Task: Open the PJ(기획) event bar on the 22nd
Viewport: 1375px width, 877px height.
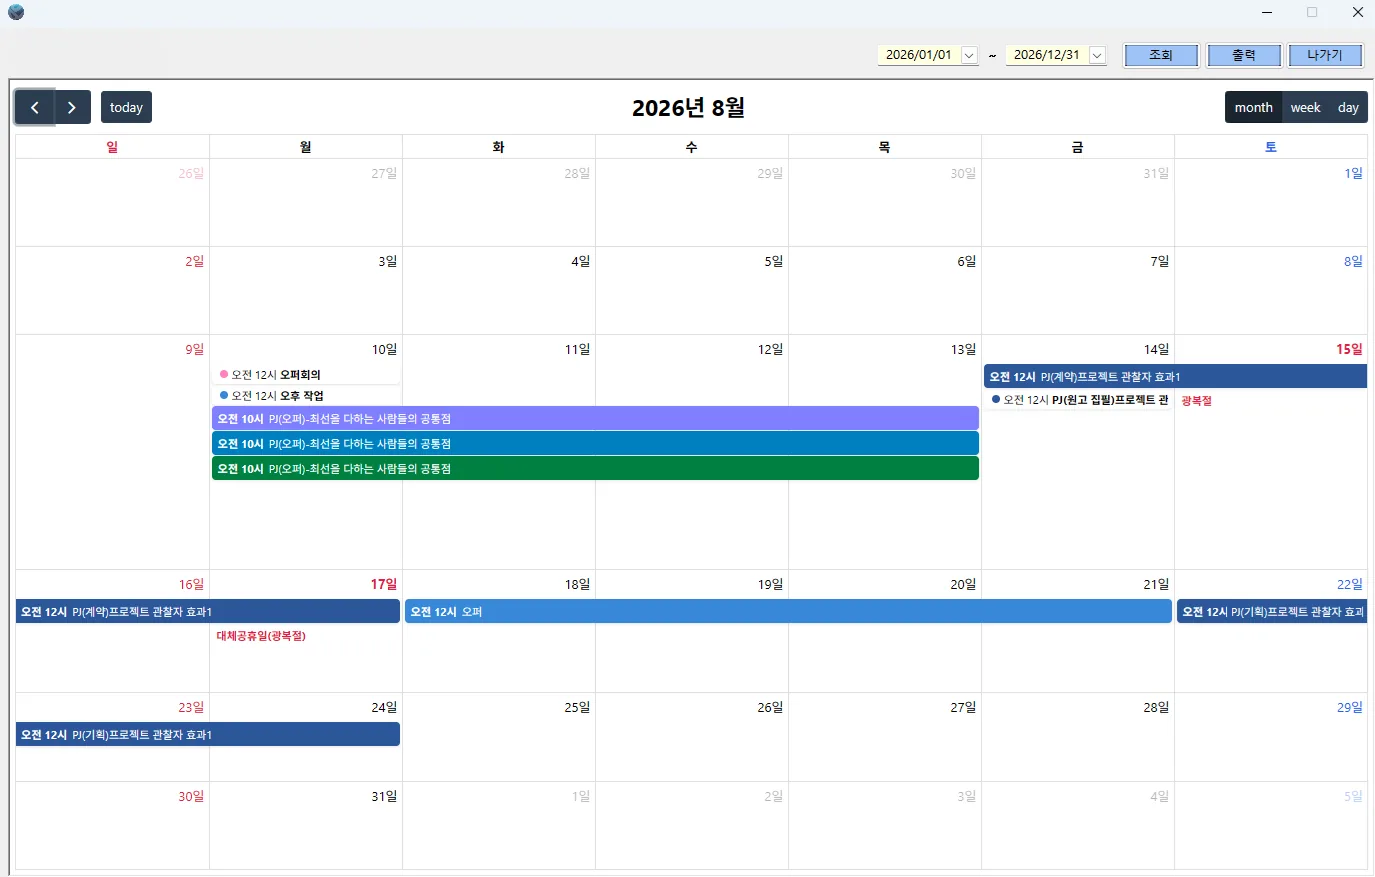Action: (1272, 612)
